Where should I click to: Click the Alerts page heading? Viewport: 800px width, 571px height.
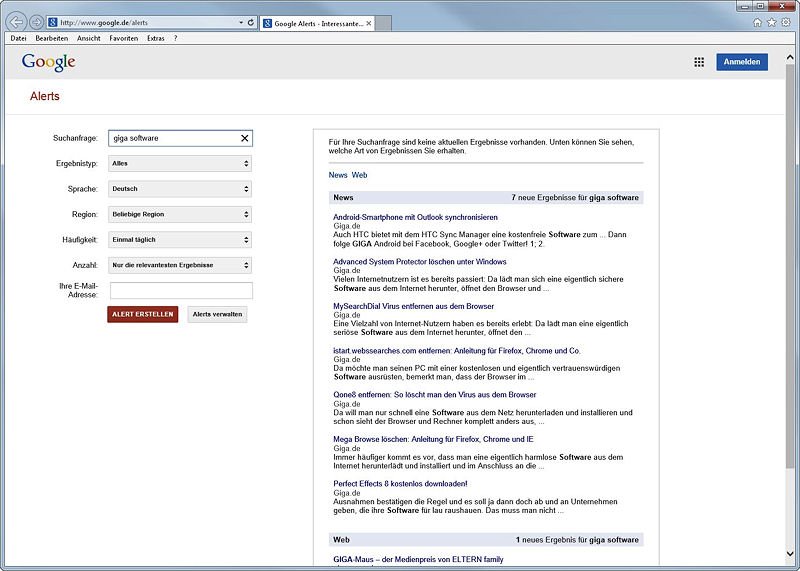click(x=45, y=96)
